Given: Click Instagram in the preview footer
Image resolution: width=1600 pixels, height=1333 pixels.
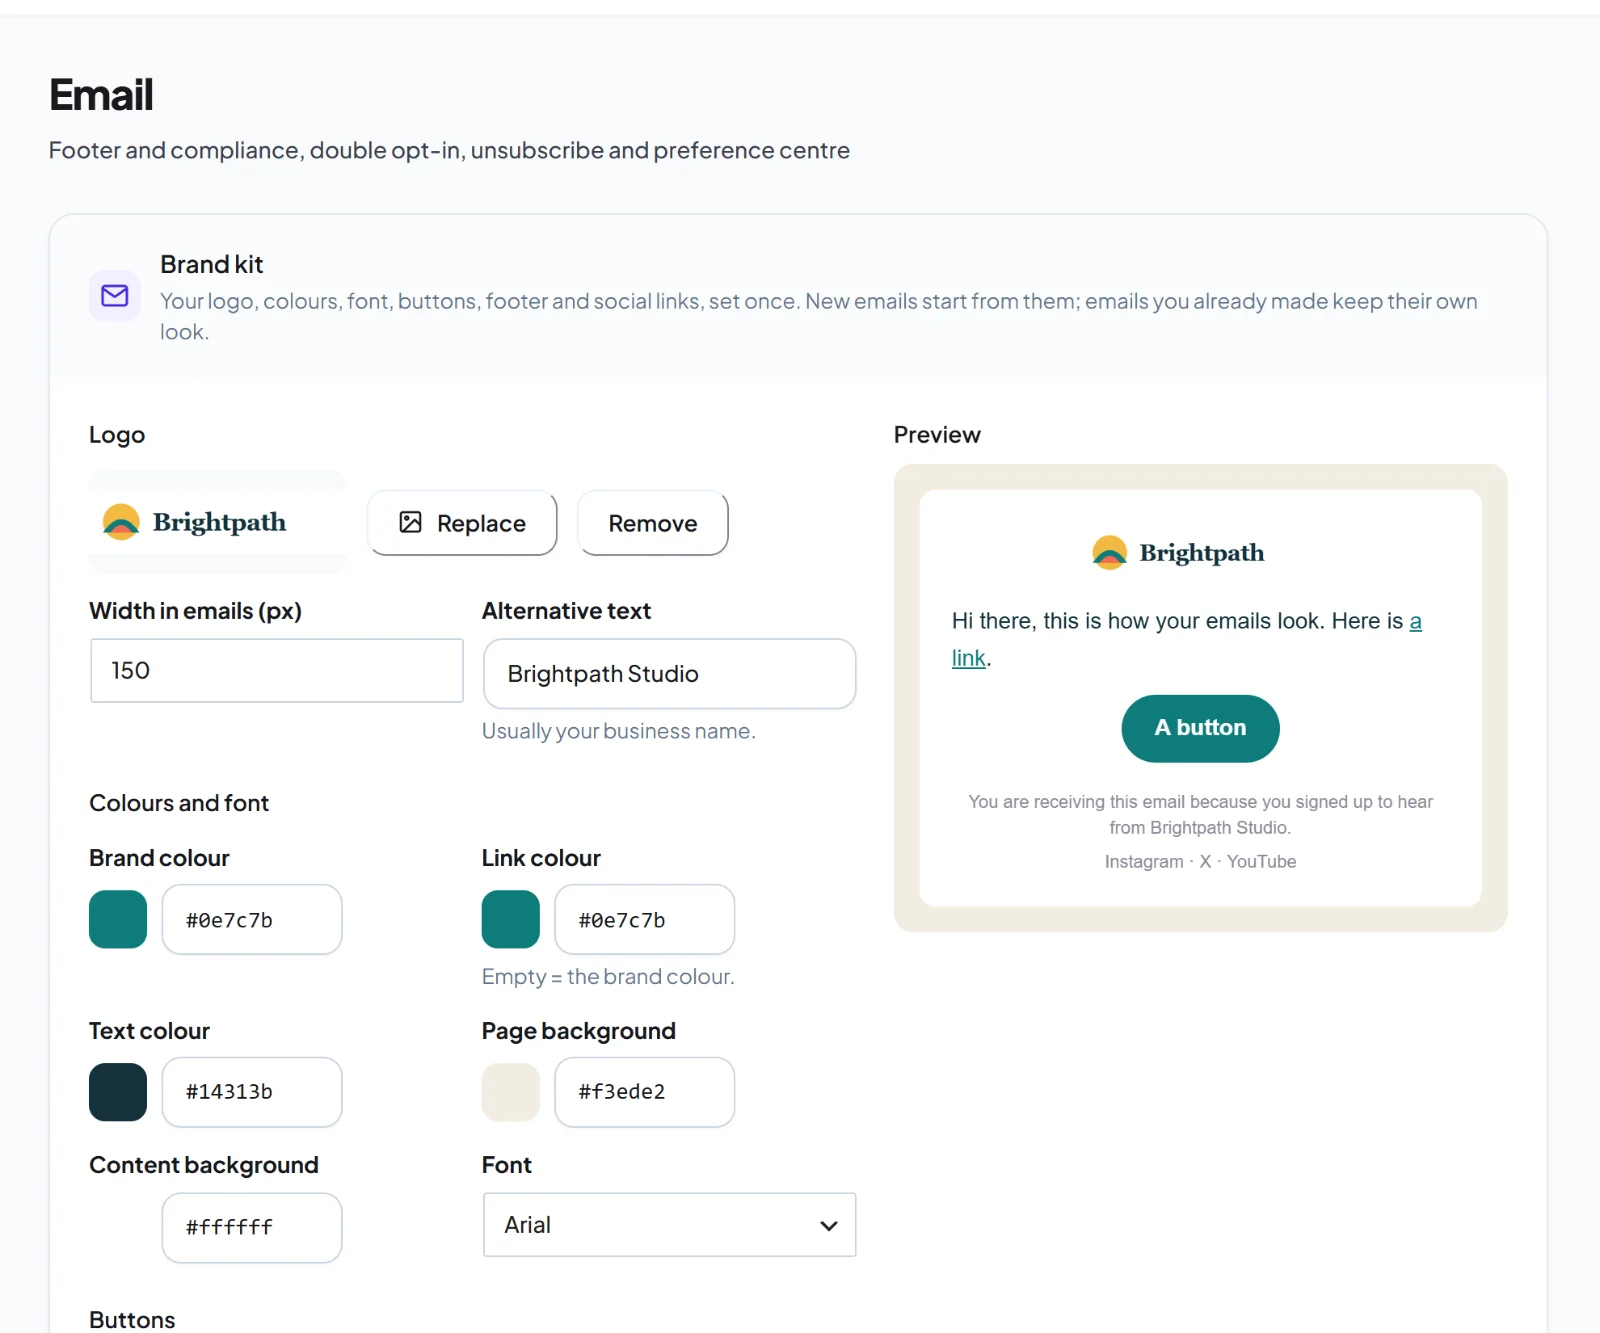Looking at the screenshot, I should tap(1144, 862).
